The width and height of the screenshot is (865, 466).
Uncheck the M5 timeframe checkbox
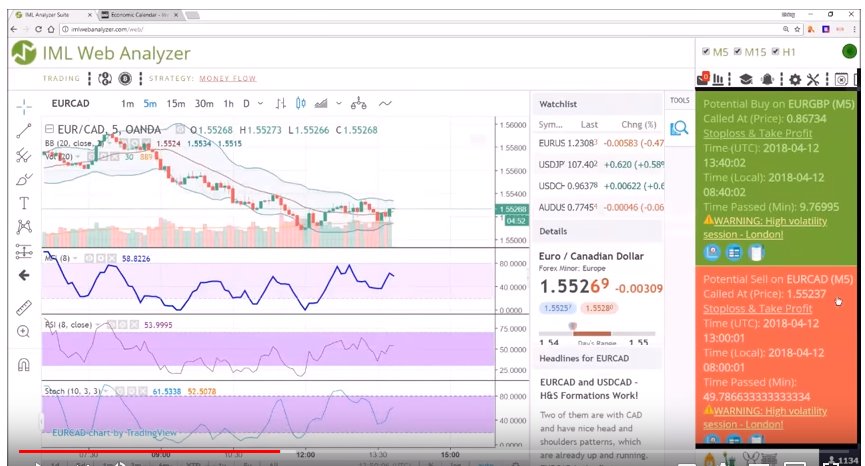click(x=706, y=51)
